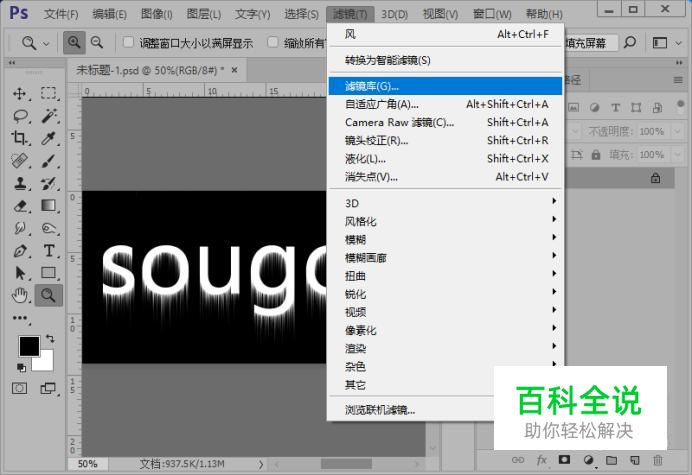Select the Eraser tool
The width and height of the screenshot is (692, 475).
(19, 206)
